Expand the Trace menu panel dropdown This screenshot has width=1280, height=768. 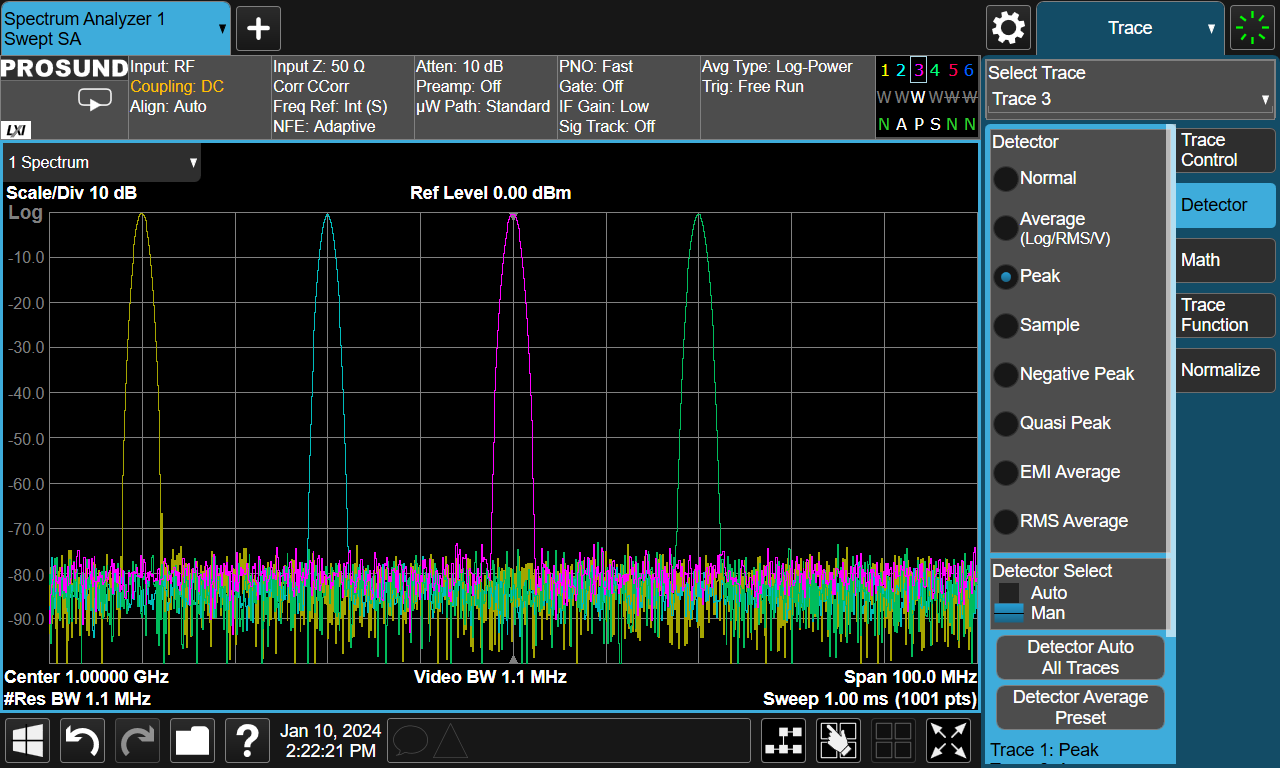click(1130, 28)
